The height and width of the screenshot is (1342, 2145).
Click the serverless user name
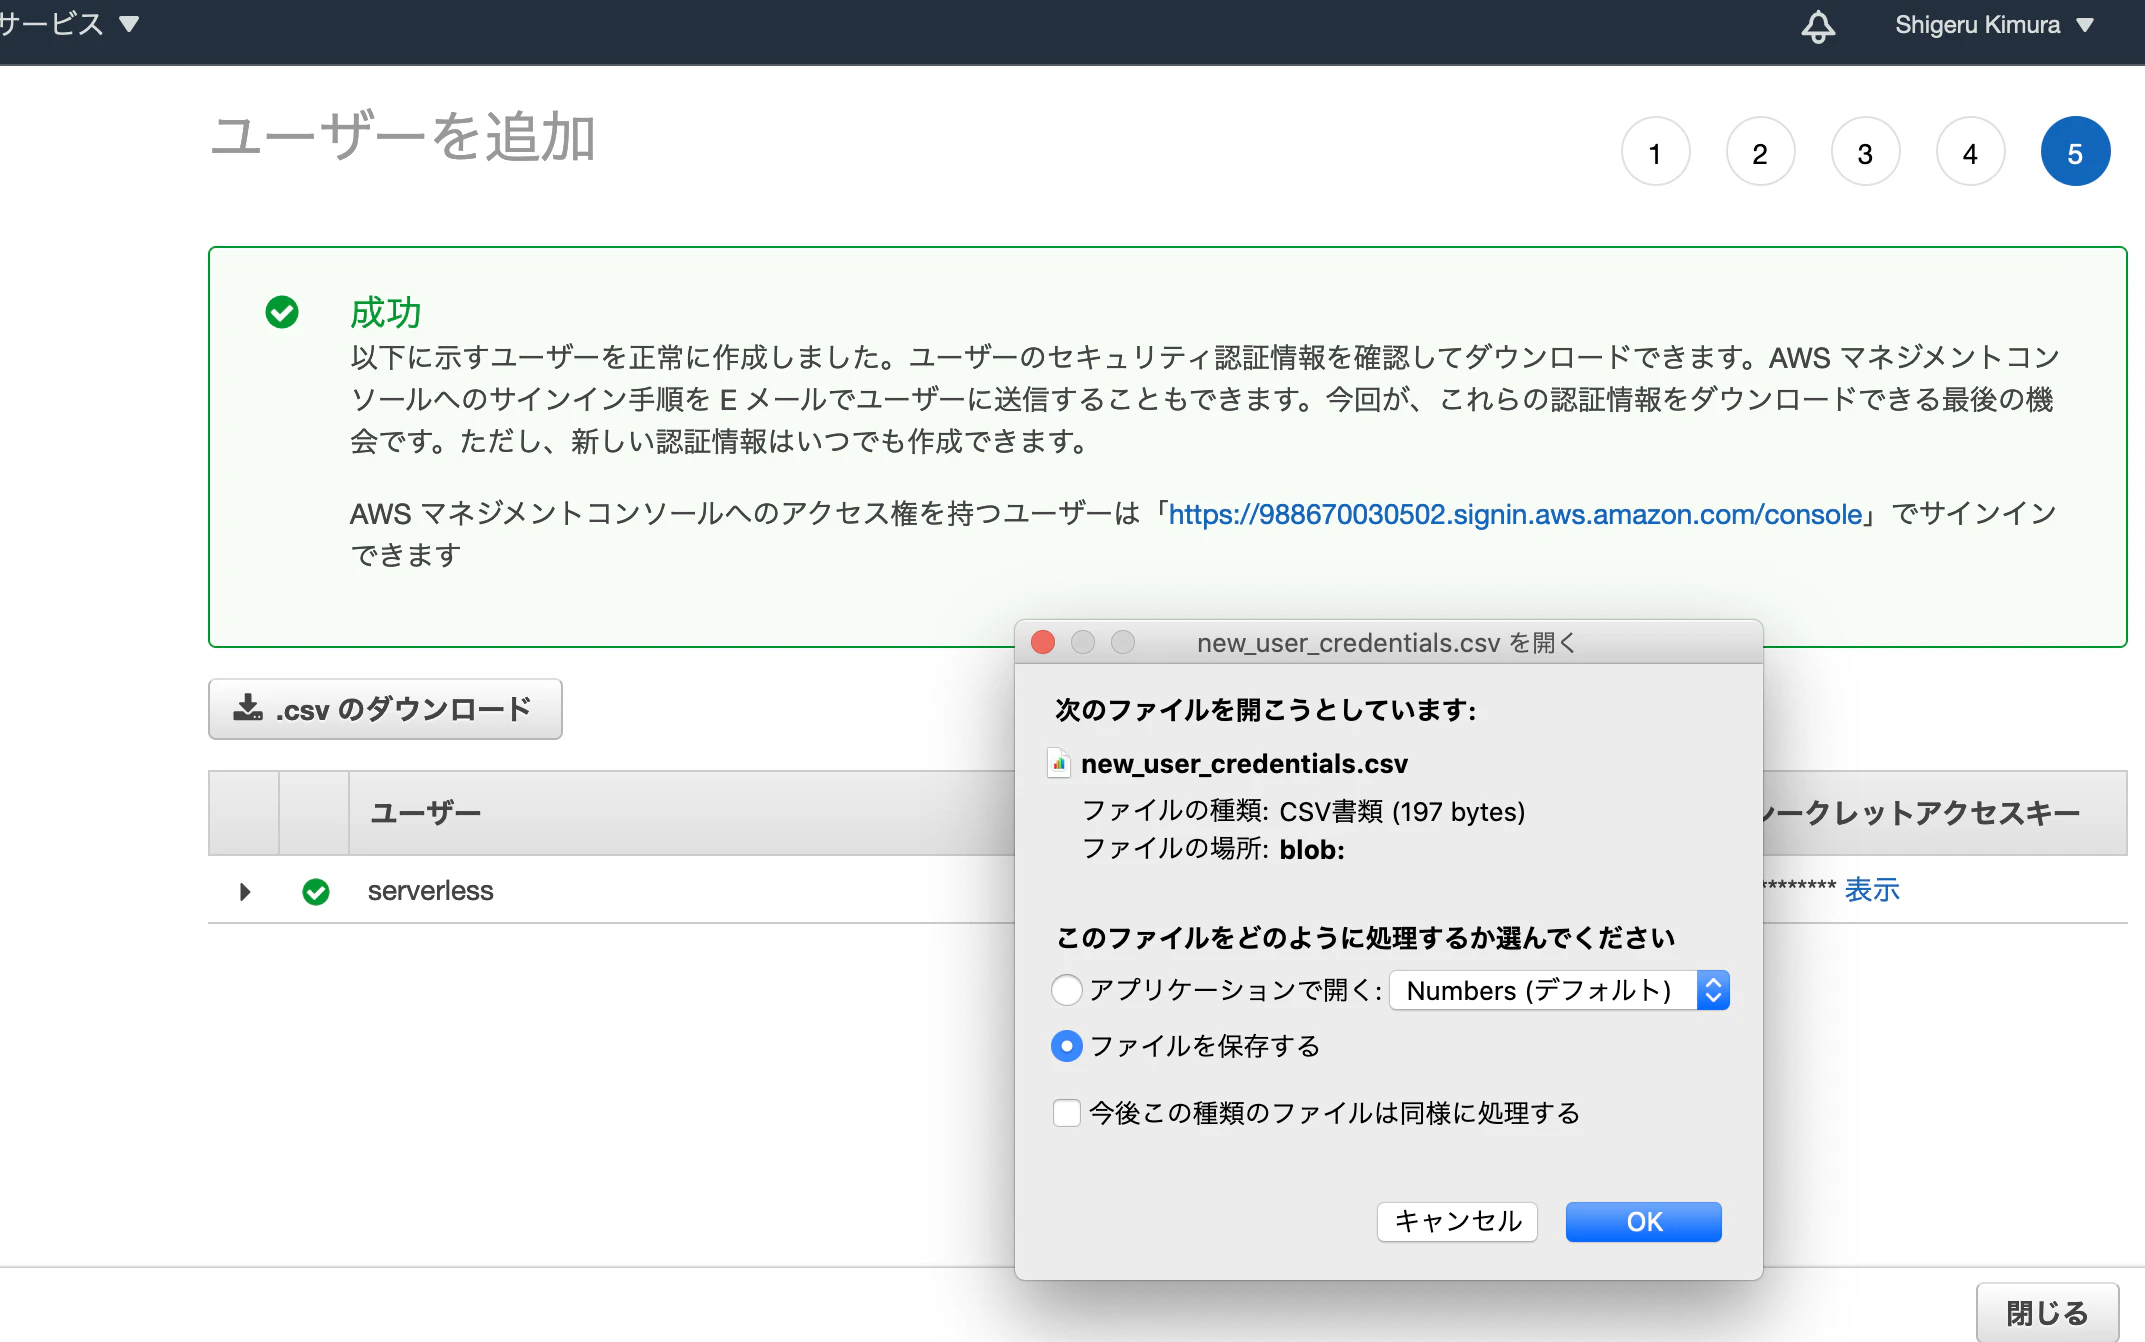click(x=430, y=891)
